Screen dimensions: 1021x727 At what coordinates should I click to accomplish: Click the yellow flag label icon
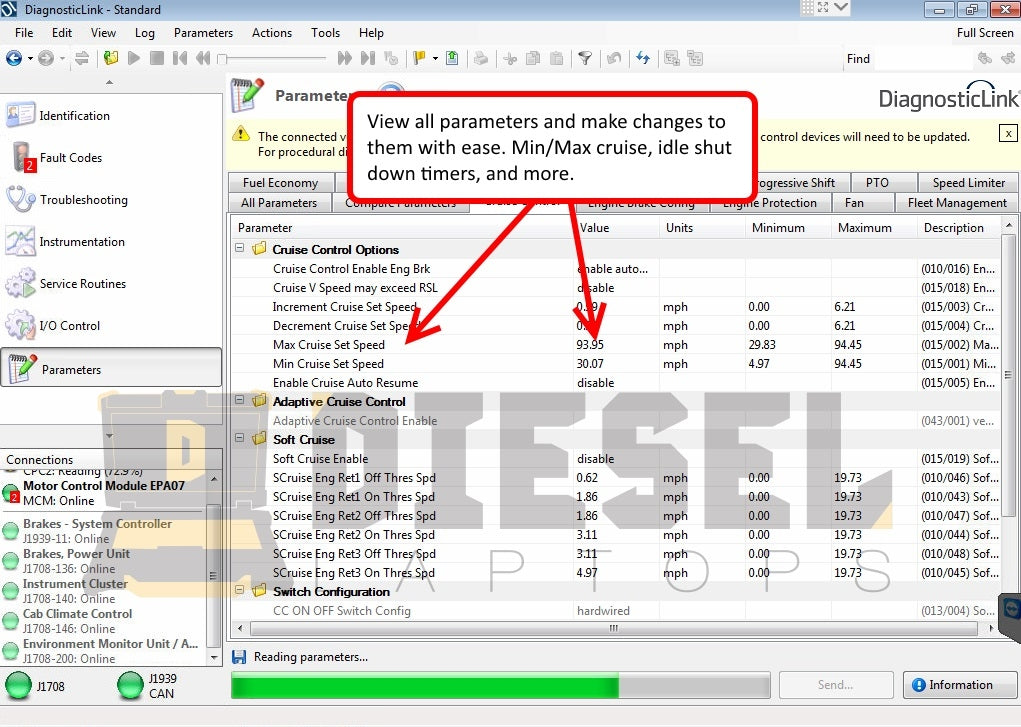[x=419, y=59]
